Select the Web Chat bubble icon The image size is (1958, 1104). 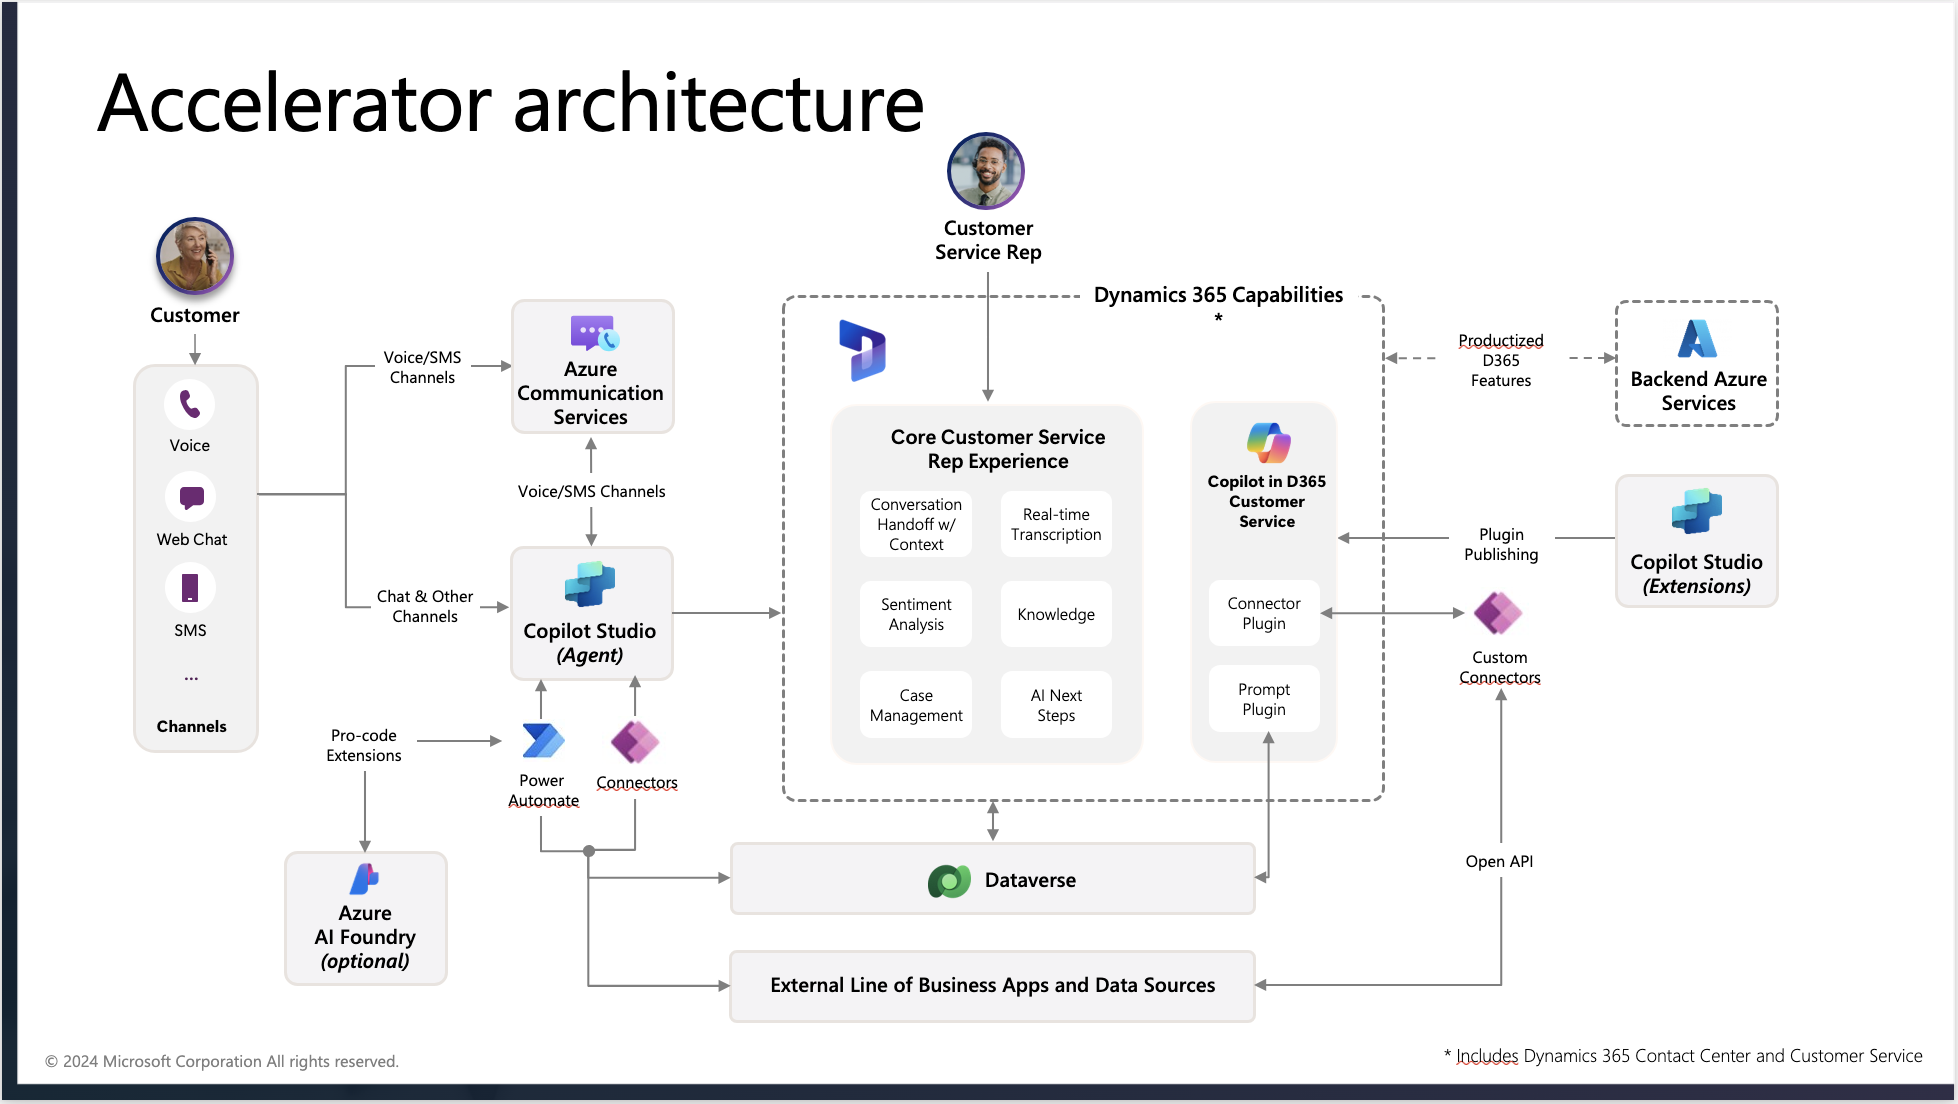click(x=191, y=497)
